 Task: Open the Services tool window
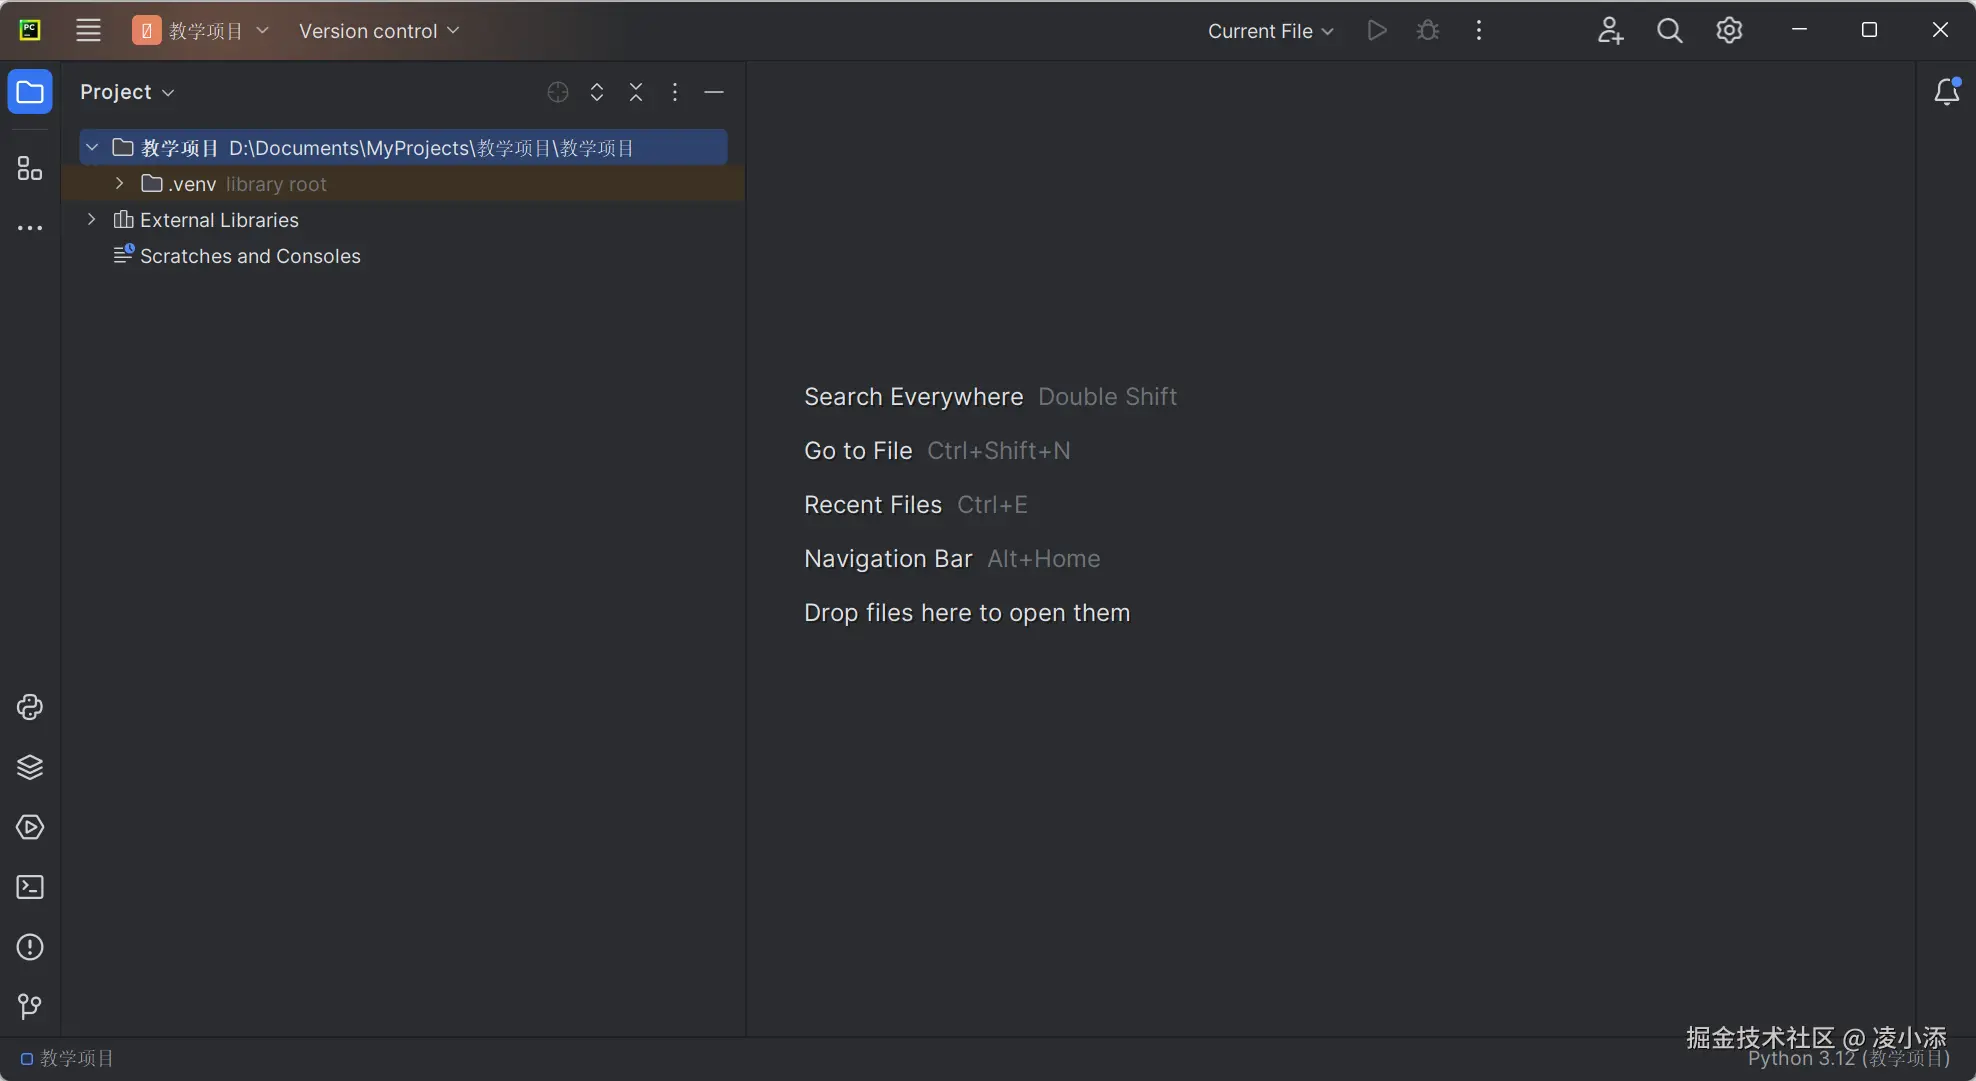coord(30,827)
